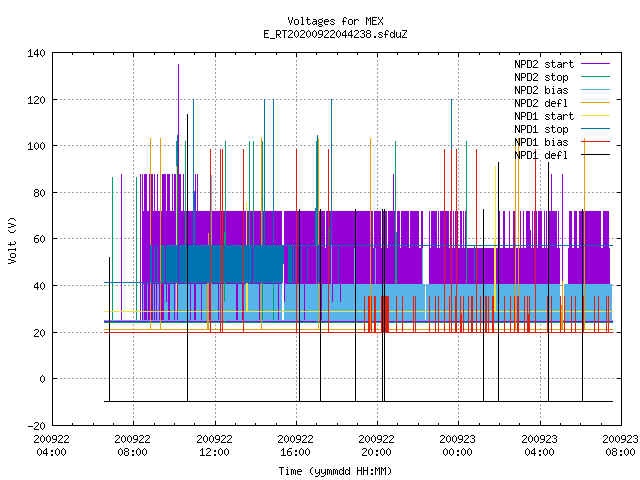
Task: Click the x-axis tick label 200922 16:00
Action: (x=295, y=446)
